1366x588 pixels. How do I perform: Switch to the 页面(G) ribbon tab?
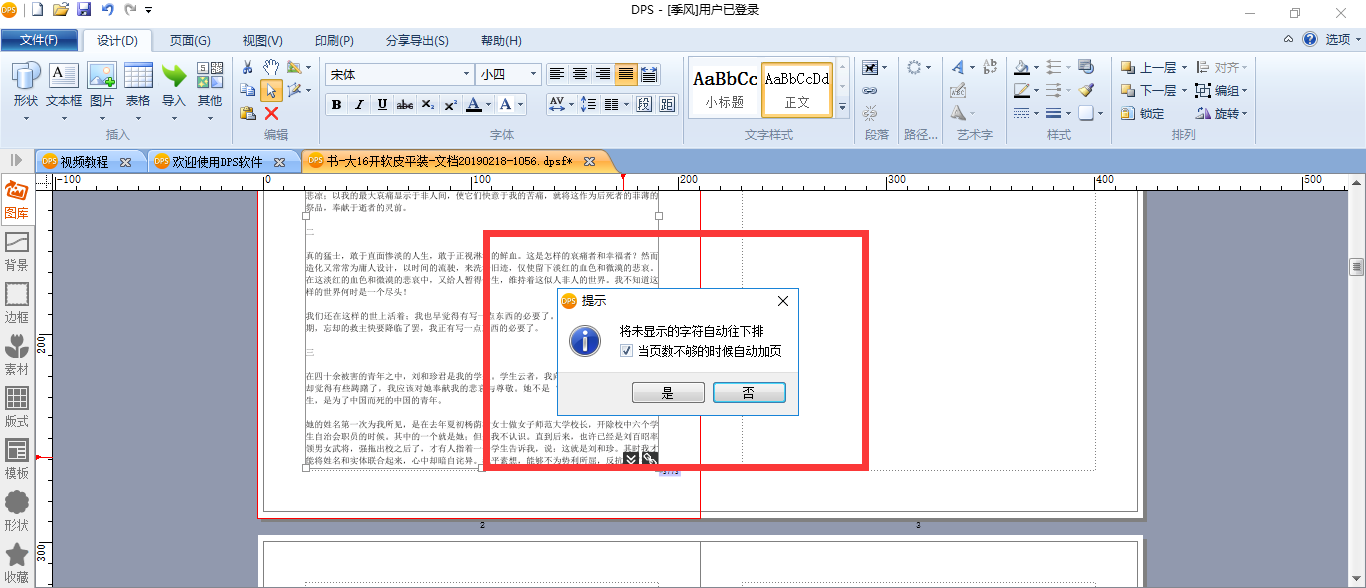point(190,41)
